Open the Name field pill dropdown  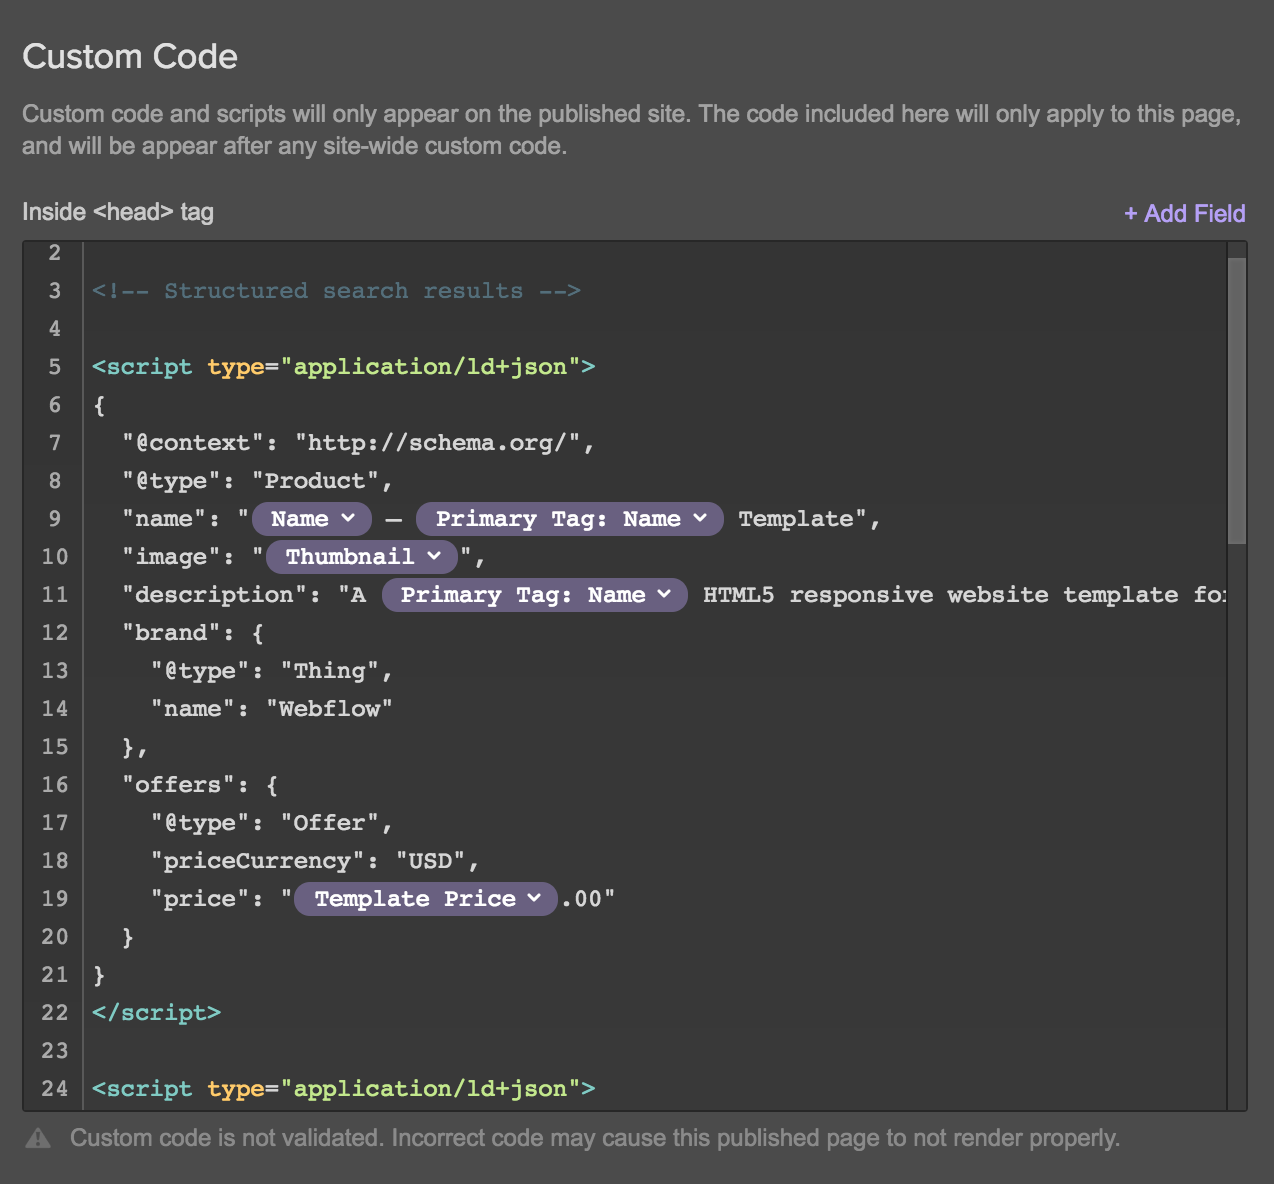tap(312, 519)
